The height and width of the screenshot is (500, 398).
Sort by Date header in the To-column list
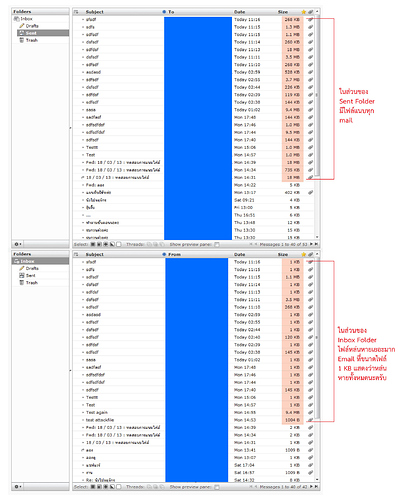coord(239,12)
